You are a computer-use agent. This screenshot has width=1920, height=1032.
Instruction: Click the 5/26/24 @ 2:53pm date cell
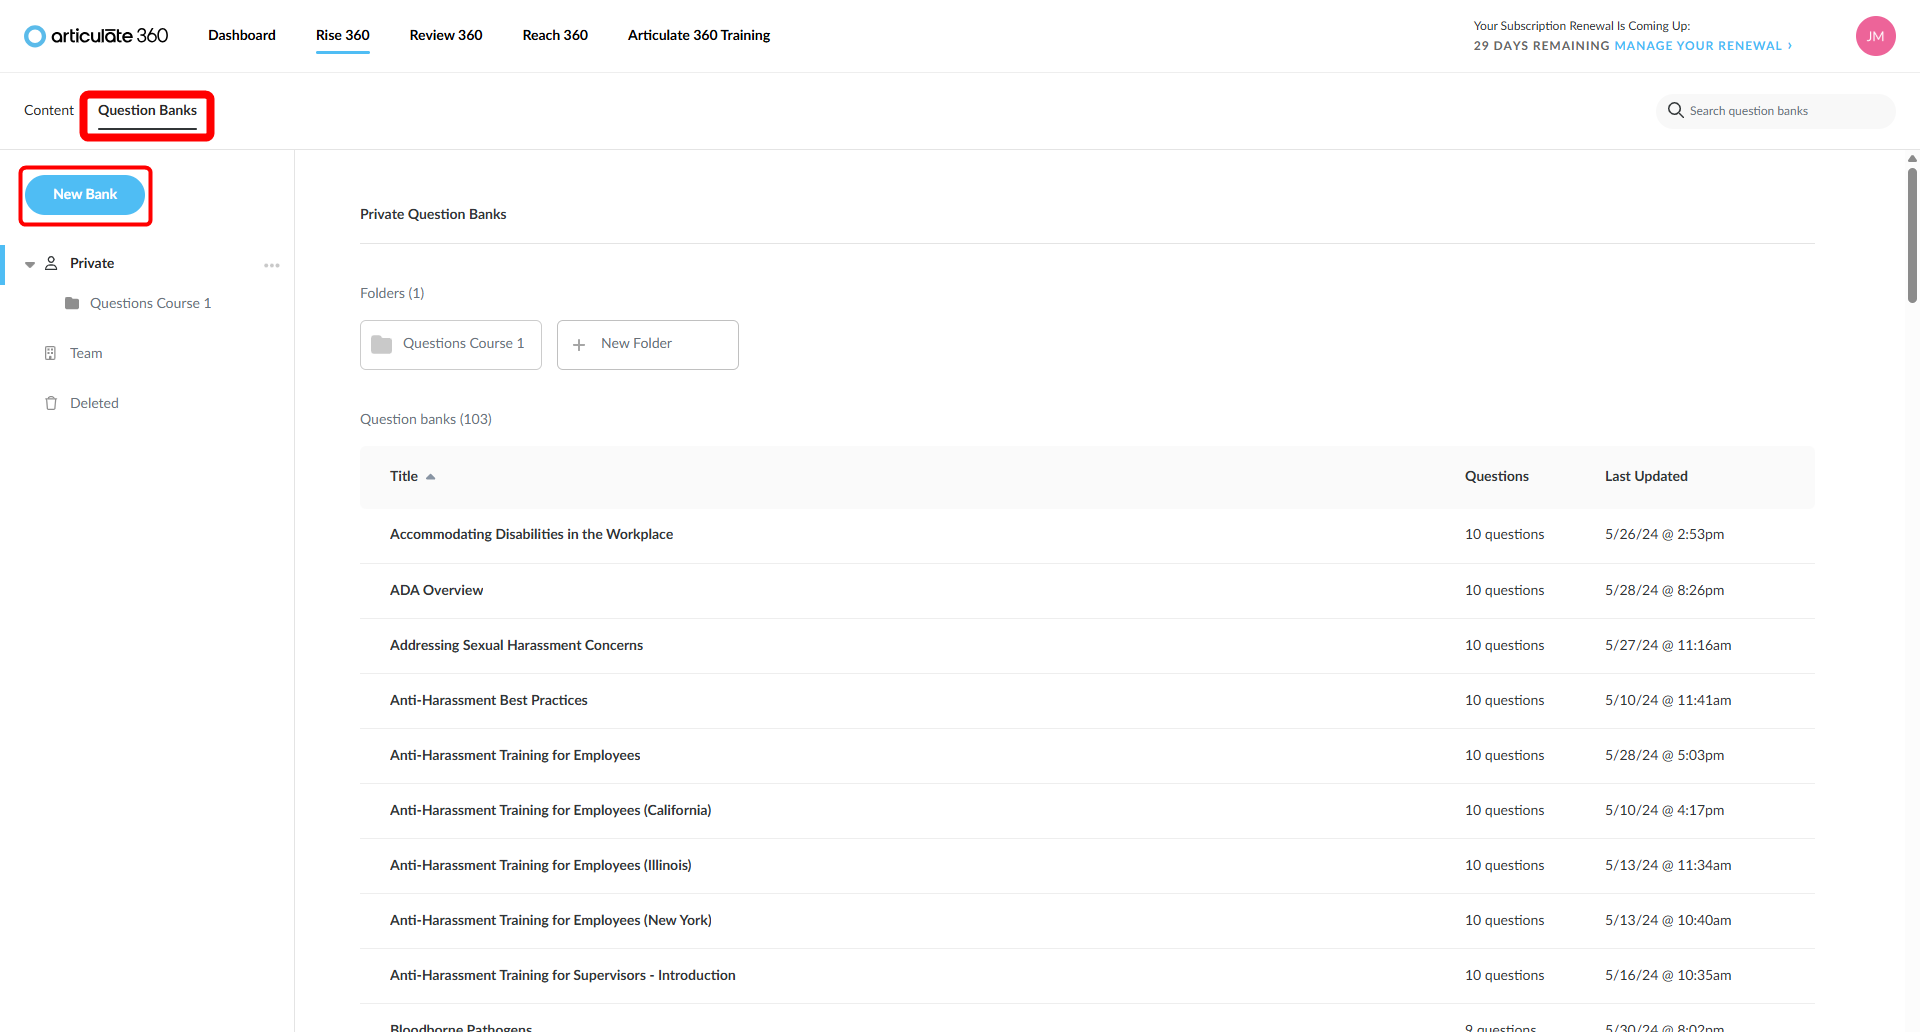click(x=1664, y=534)
